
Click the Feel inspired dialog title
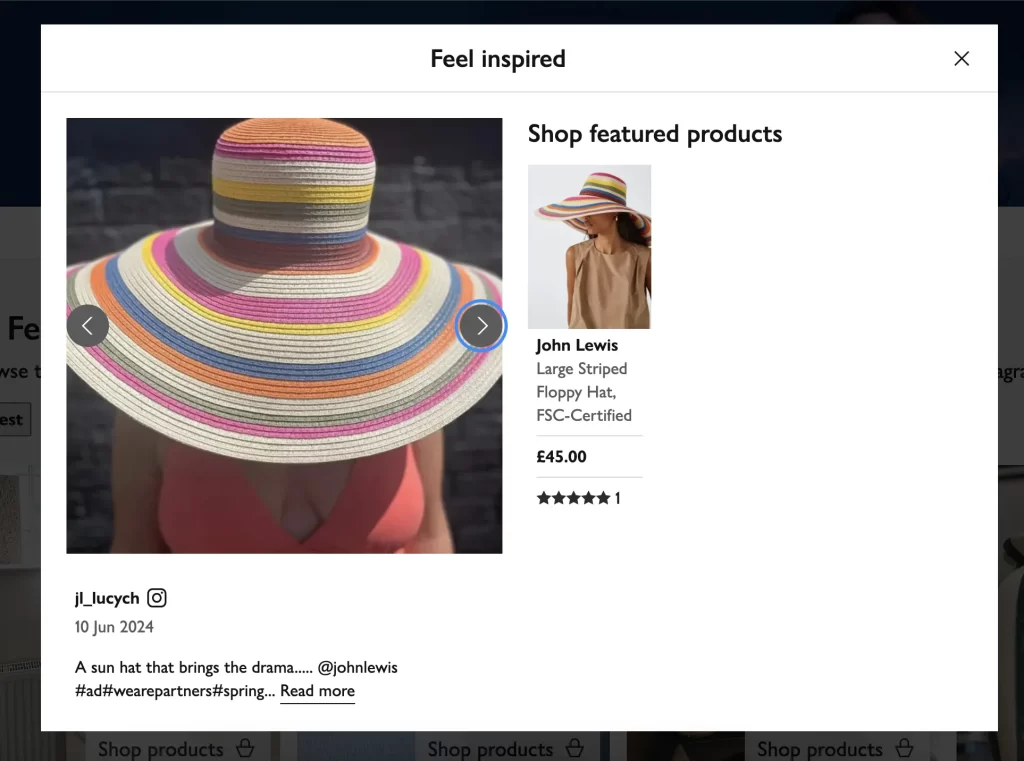[498, 59]
